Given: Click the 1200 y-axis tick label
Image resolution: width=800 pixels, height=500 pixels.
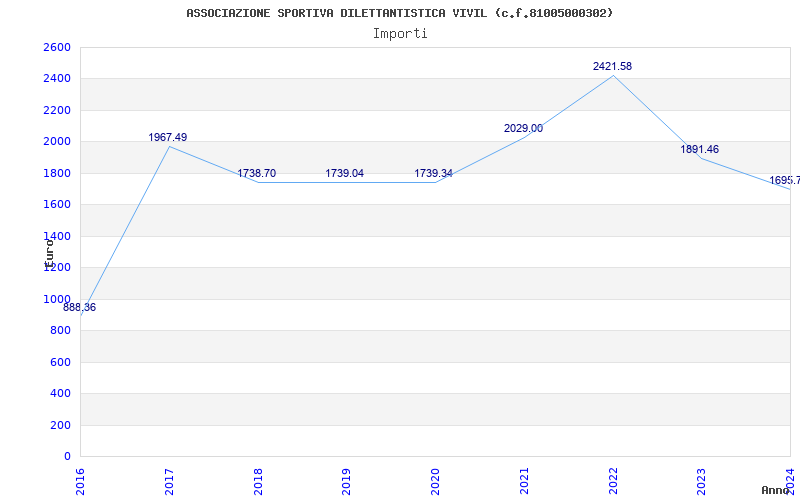Looking at the screenshot, I should pos(57,268).
